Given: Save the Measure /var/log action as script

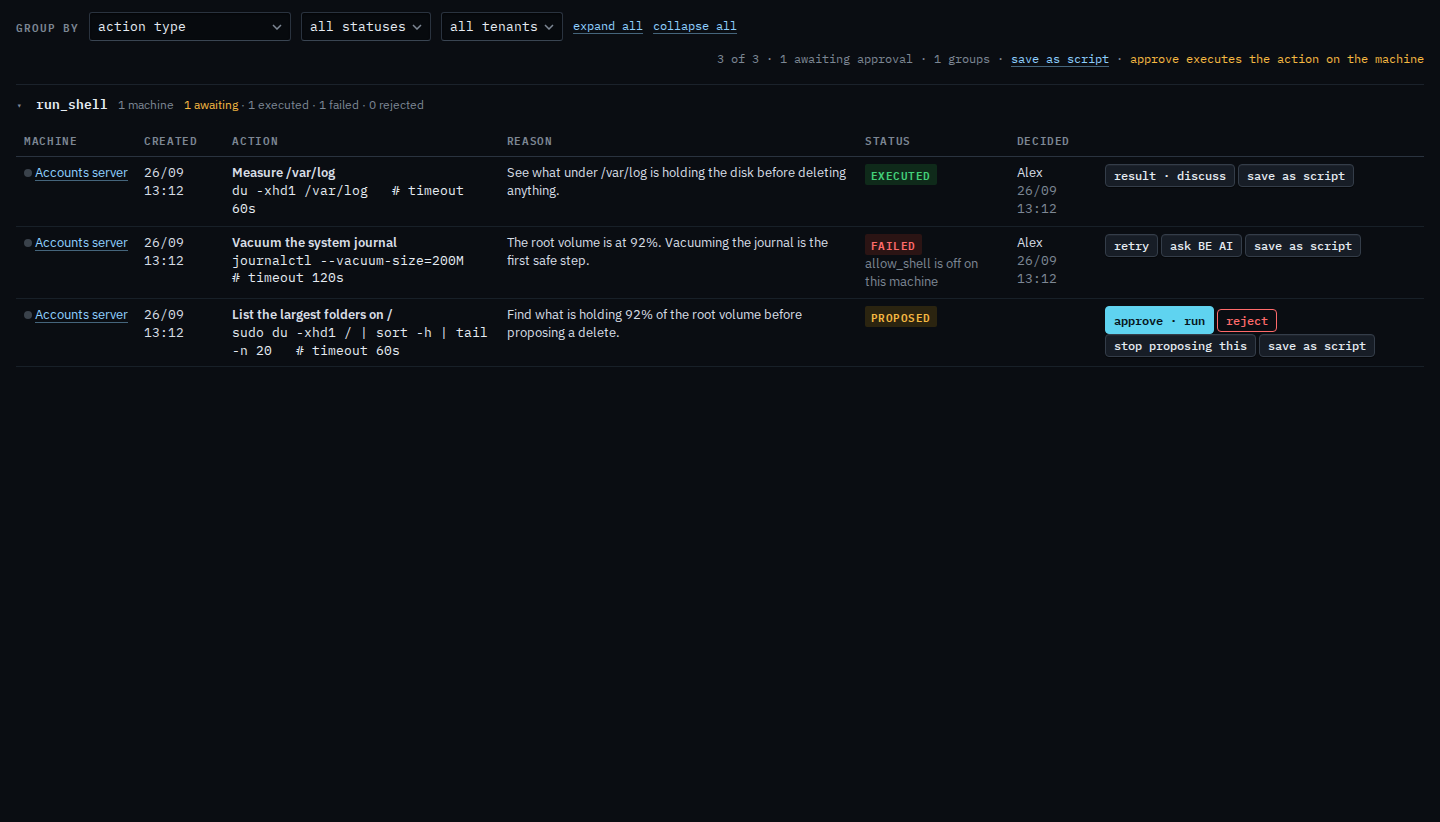Looking at the screenshot, I should tap(1296, 176).
